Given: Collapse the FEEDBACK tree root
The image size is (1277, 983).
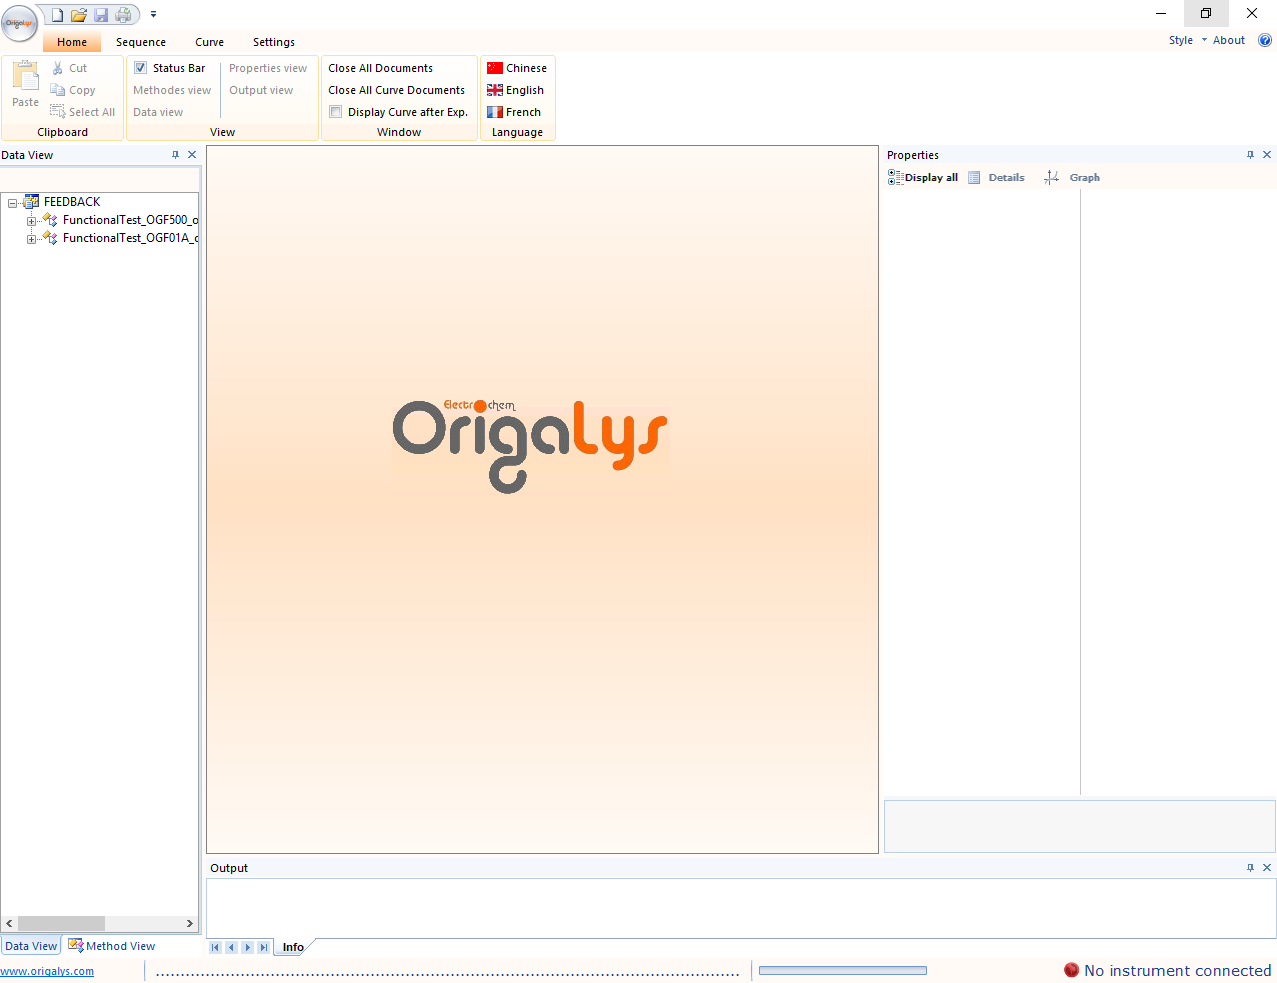Looking at the screenshot, I should pos(12,203).
